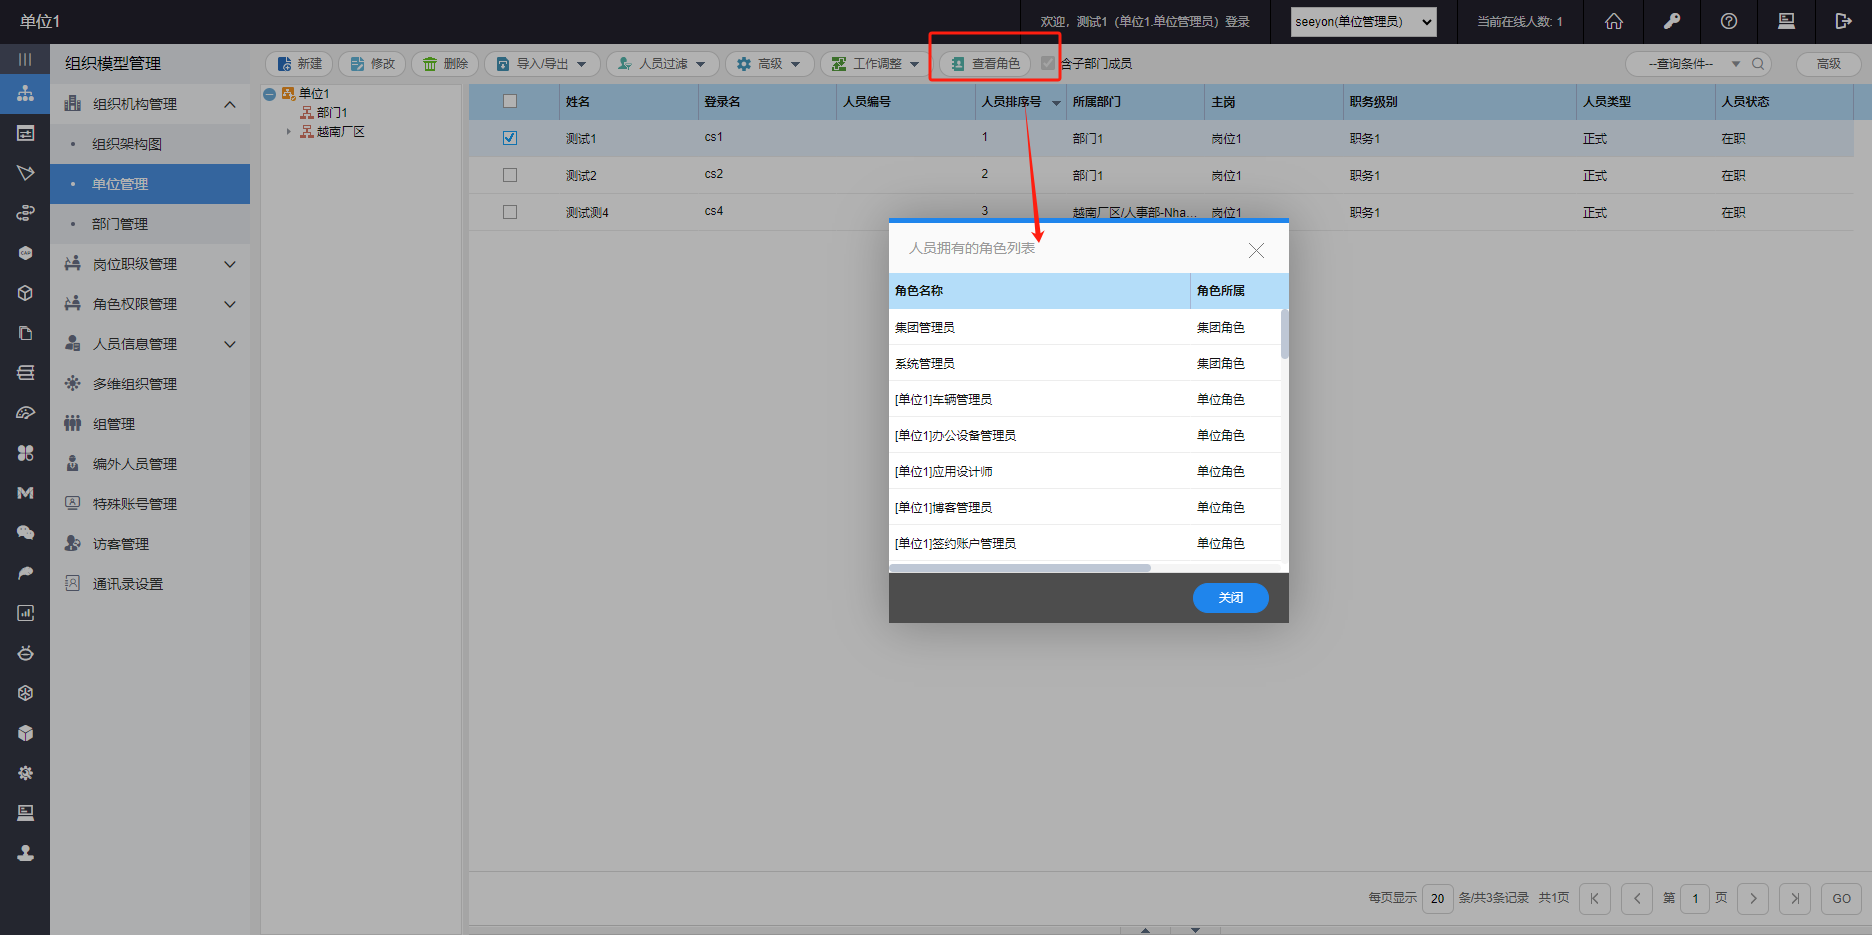This screenshot has height=935, width=1872.
Task: Select the 系统管理员 role row
Action: click(1084, 363)
